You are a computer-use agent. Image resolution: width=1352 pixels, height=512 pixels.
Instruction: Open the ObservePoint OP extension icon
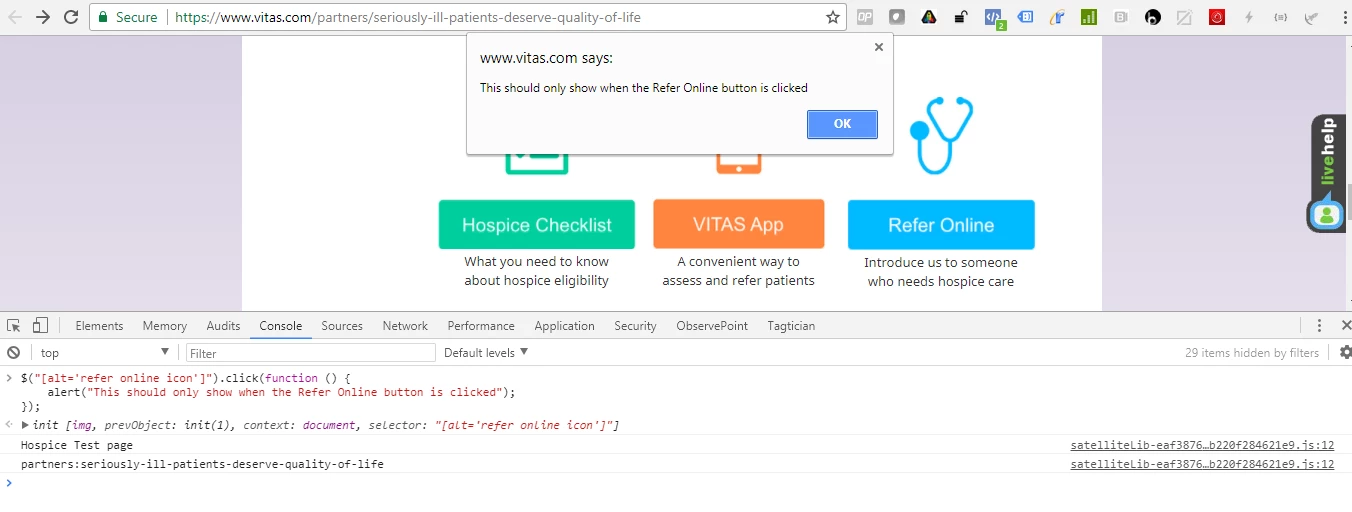pyautogui.click(x=865, y=17)
